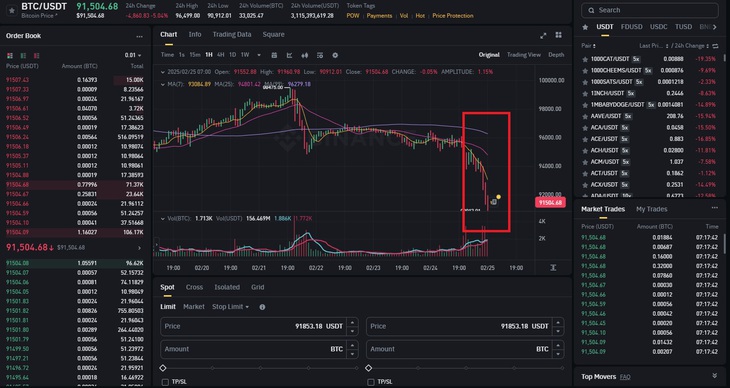
Task: Switch chart to Trading View mode
Action: (524, 55)
